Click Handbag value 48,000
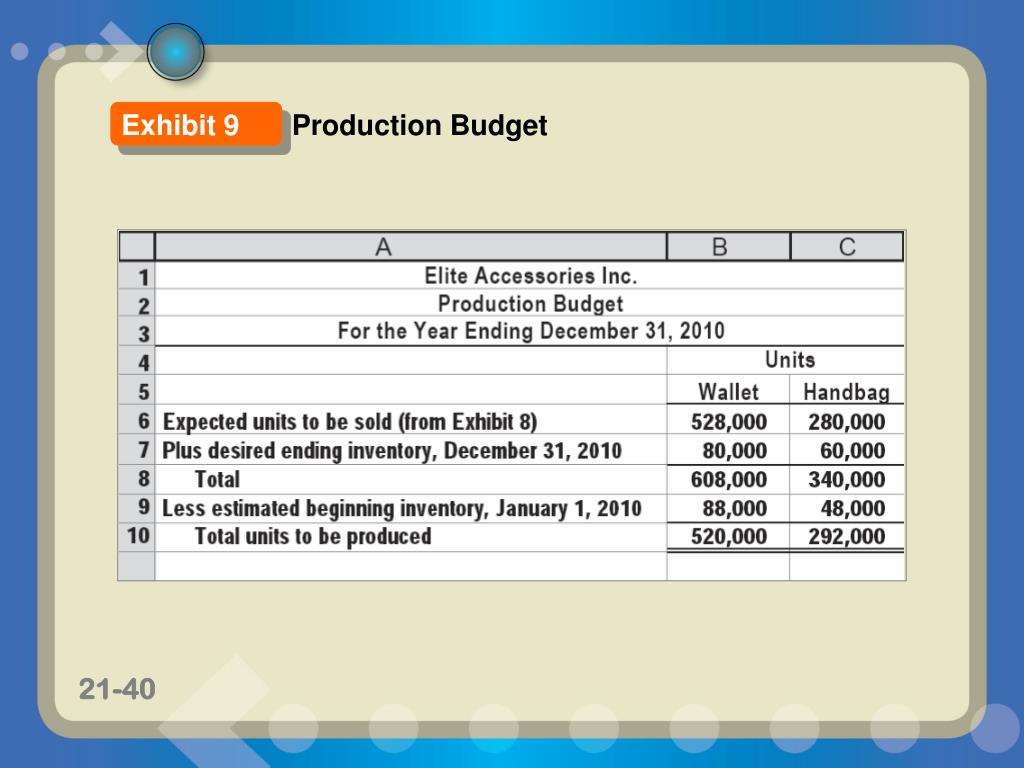 click(x=852, y=508)
